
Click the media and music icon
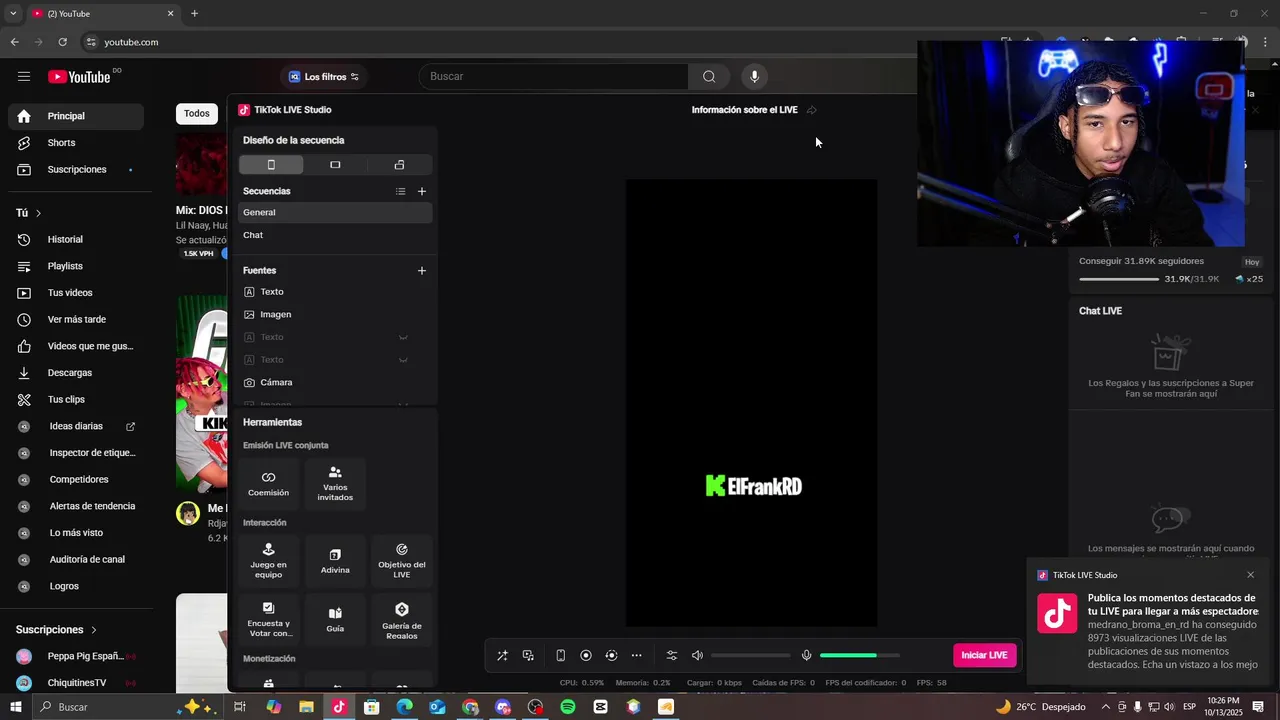click(528, 656)
